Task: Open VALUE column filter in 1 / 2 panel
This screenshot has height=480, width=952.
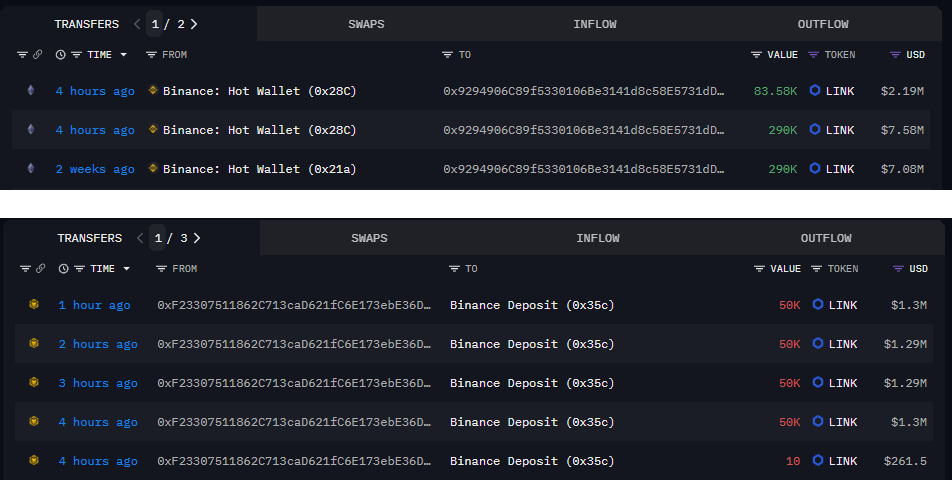Action: coord(756,55)
